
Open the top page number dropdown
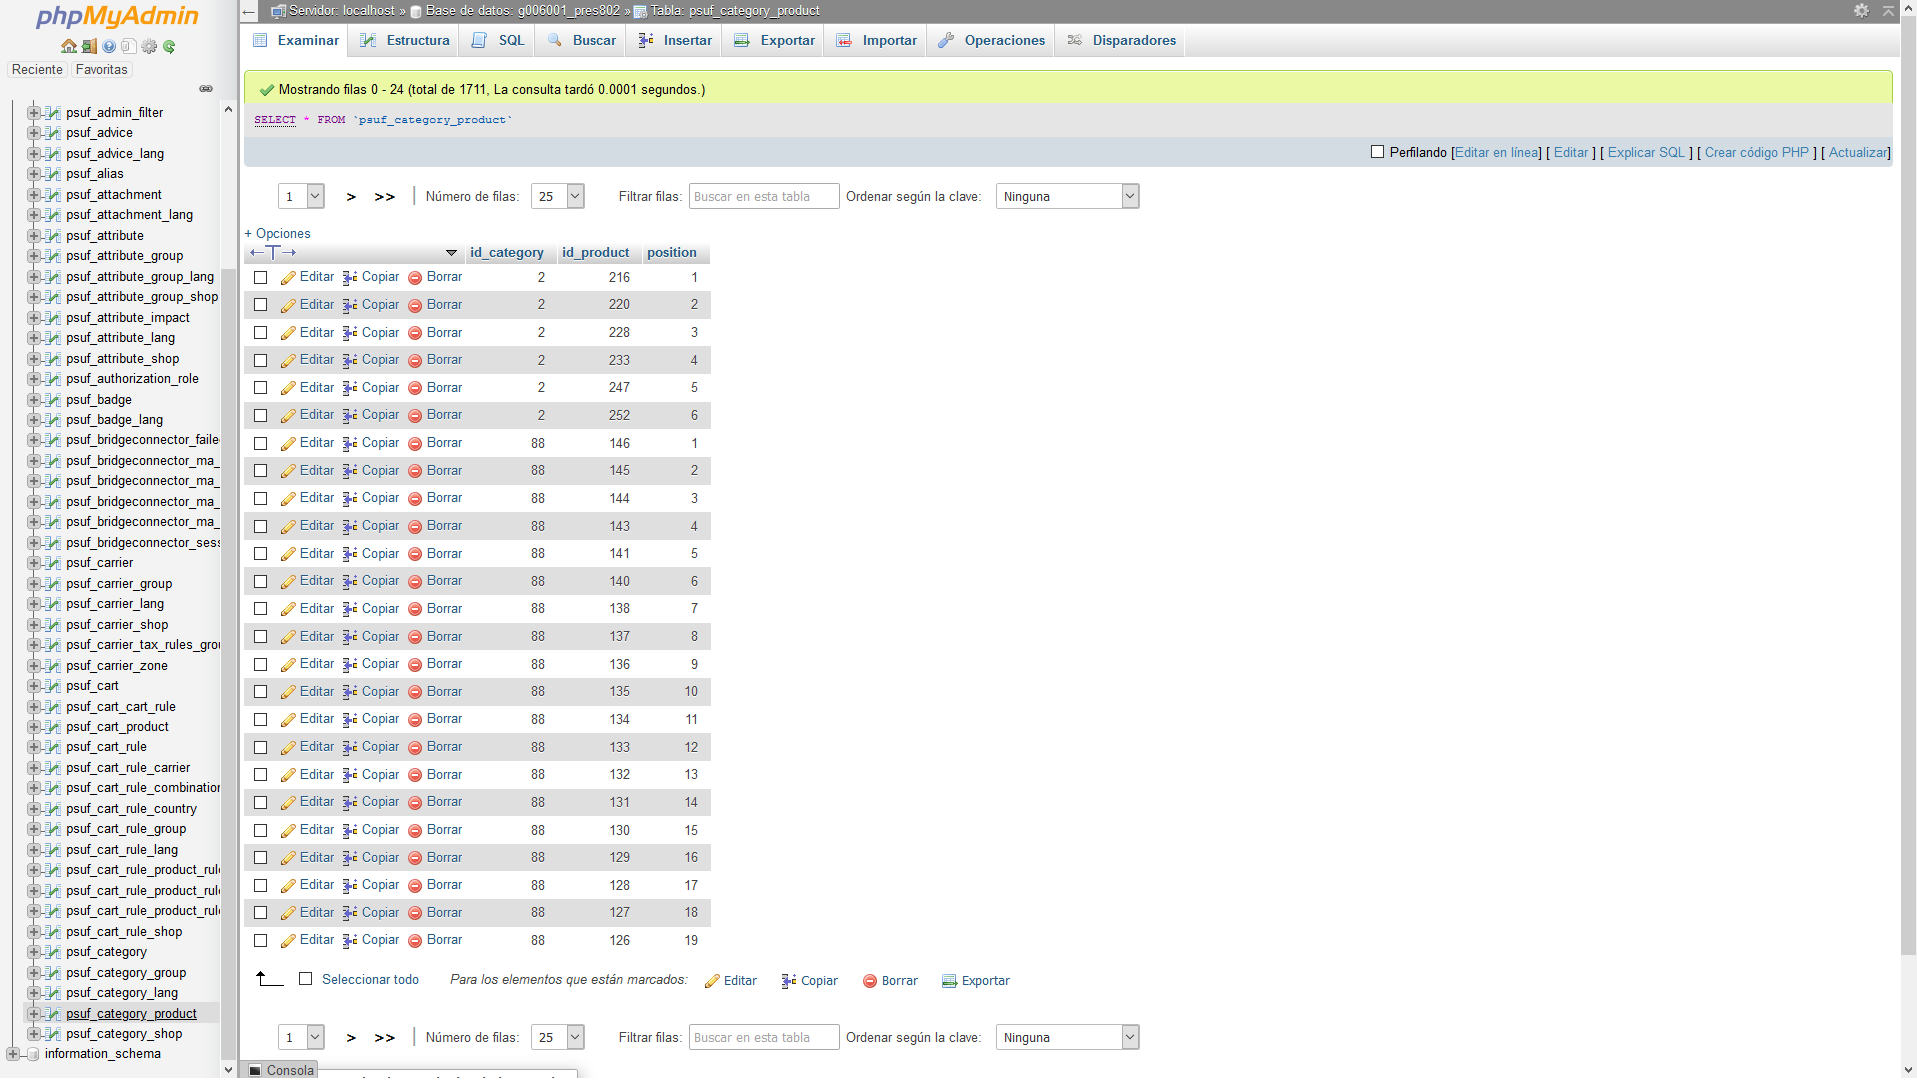pyautogui.click(x=301, y=197)
